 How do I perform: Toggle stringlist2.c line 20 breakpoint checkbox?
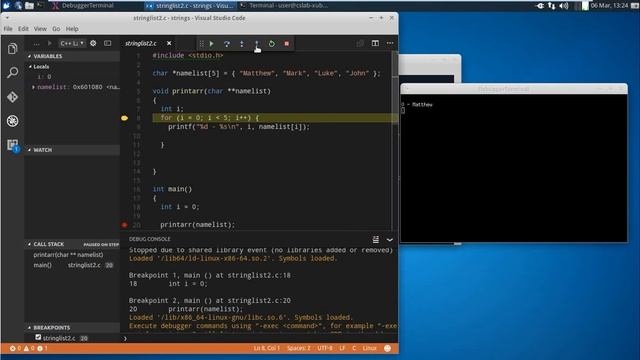[x=38, y=338]
